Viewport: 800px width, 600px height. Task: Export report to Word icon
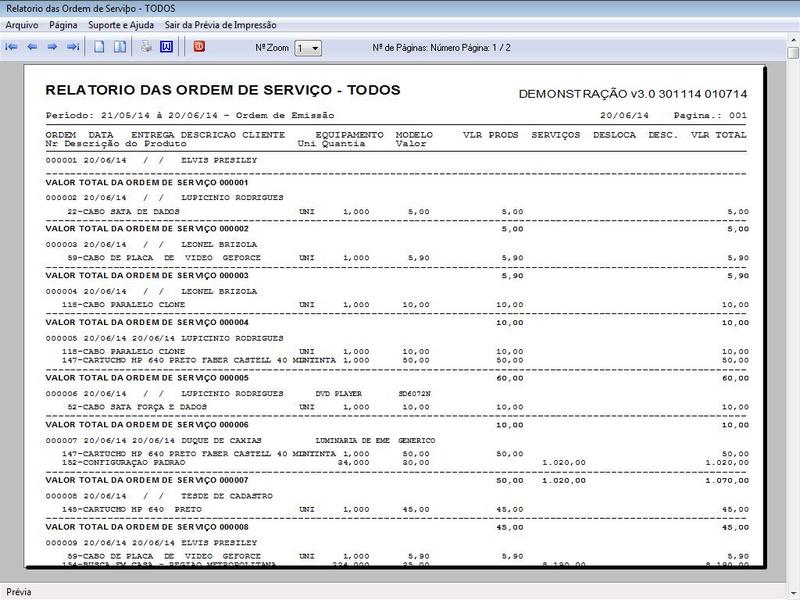[x=166, y=47]
